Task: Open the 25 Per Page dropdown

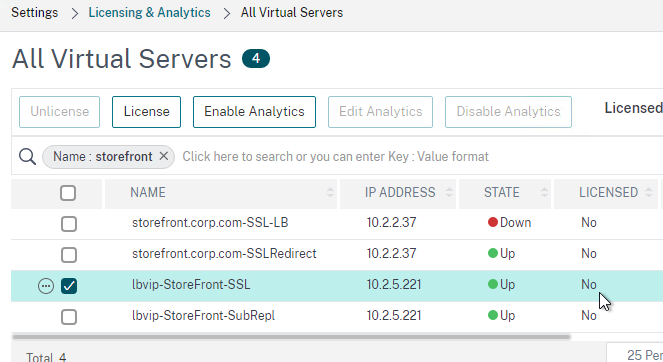Action: tap(635, 354)
